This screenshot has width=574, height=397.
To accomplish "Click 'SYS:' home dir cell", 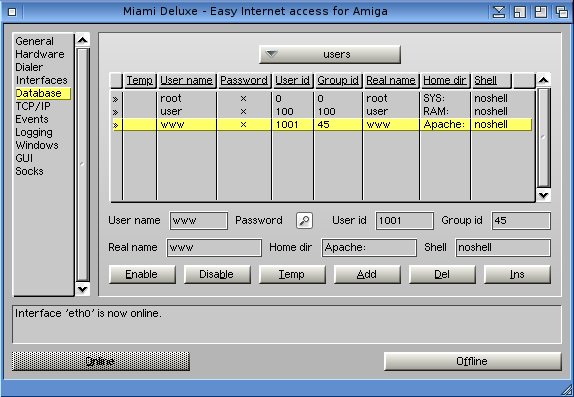I will point(434,99).
